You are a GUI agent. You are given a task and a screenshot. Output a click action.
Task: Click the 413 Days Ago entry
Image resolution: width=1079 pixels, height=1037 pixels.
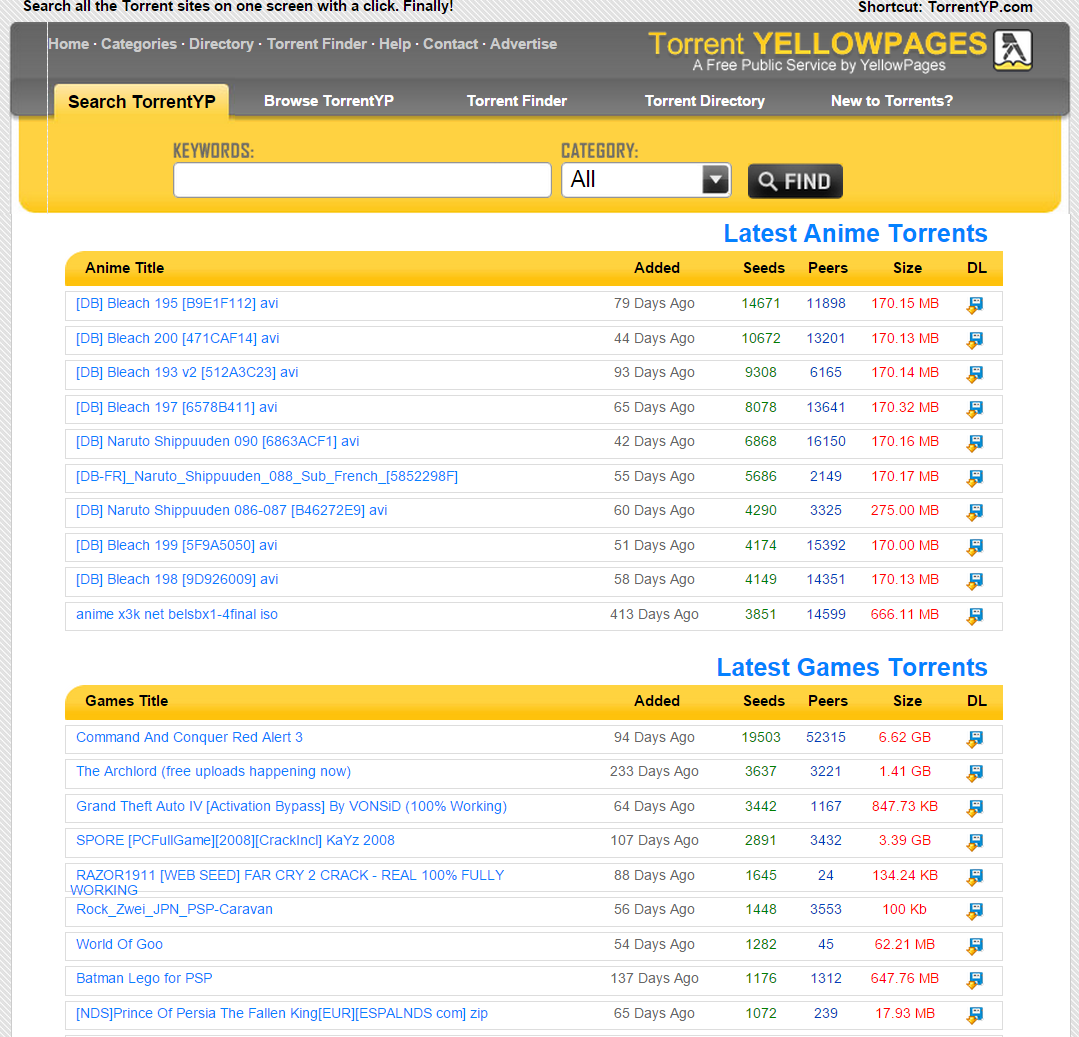point(654,614)
